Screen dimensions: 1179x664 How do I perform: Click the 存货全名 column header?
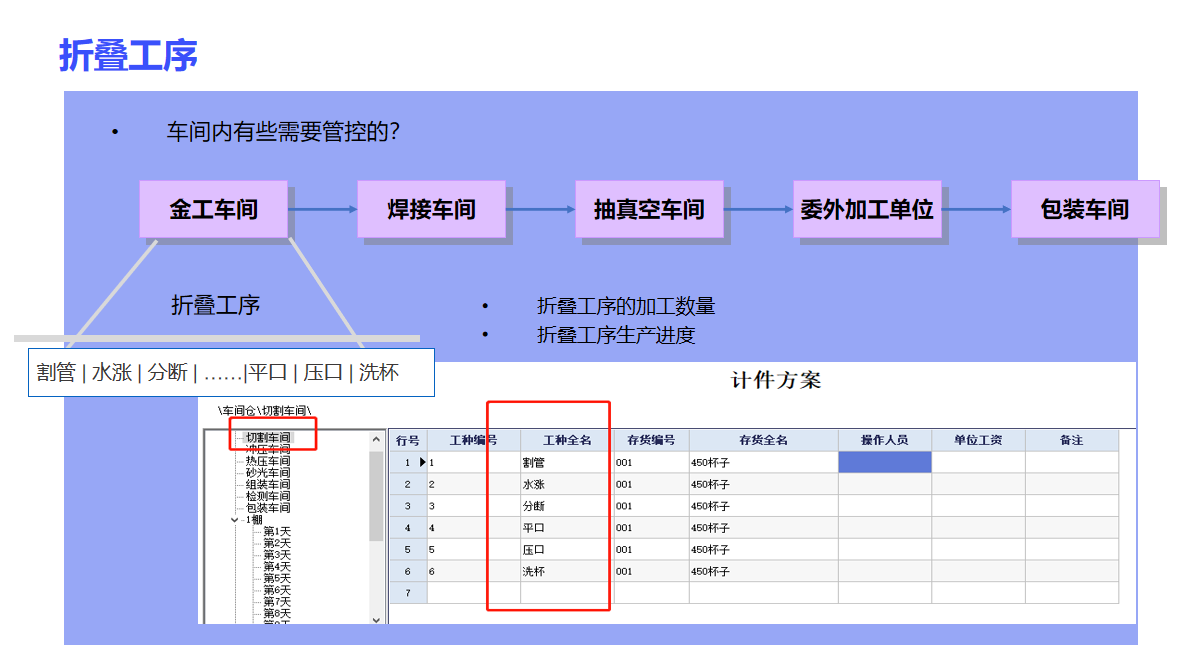coord(763,441)
